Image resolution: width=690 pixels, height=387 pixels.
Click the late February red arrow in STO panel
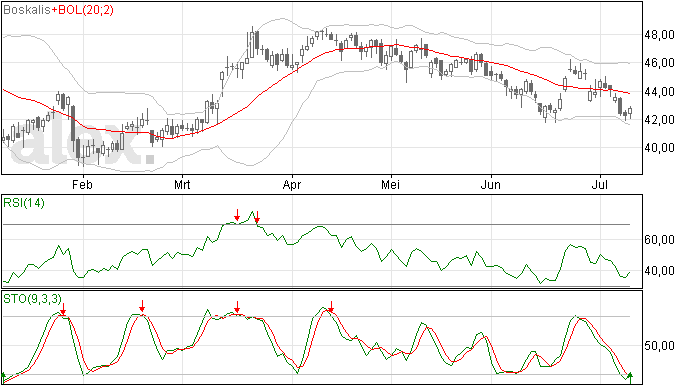point(142,306)
